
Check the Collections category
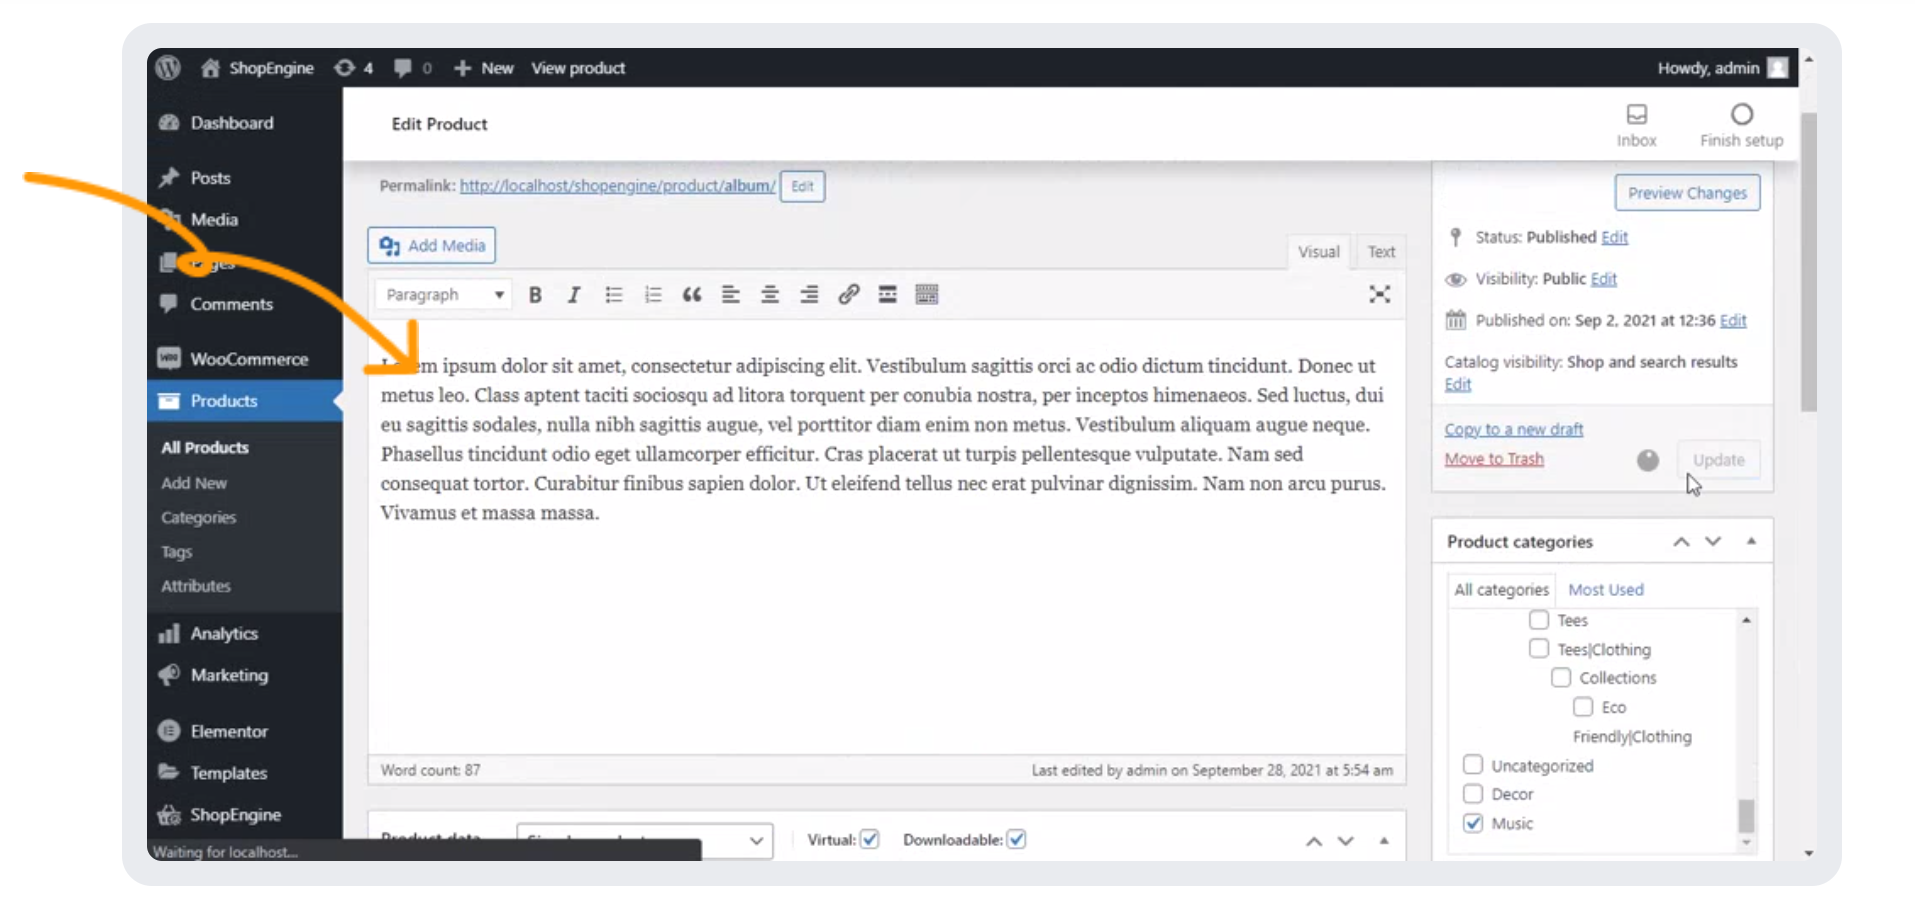coord(1561,678)
